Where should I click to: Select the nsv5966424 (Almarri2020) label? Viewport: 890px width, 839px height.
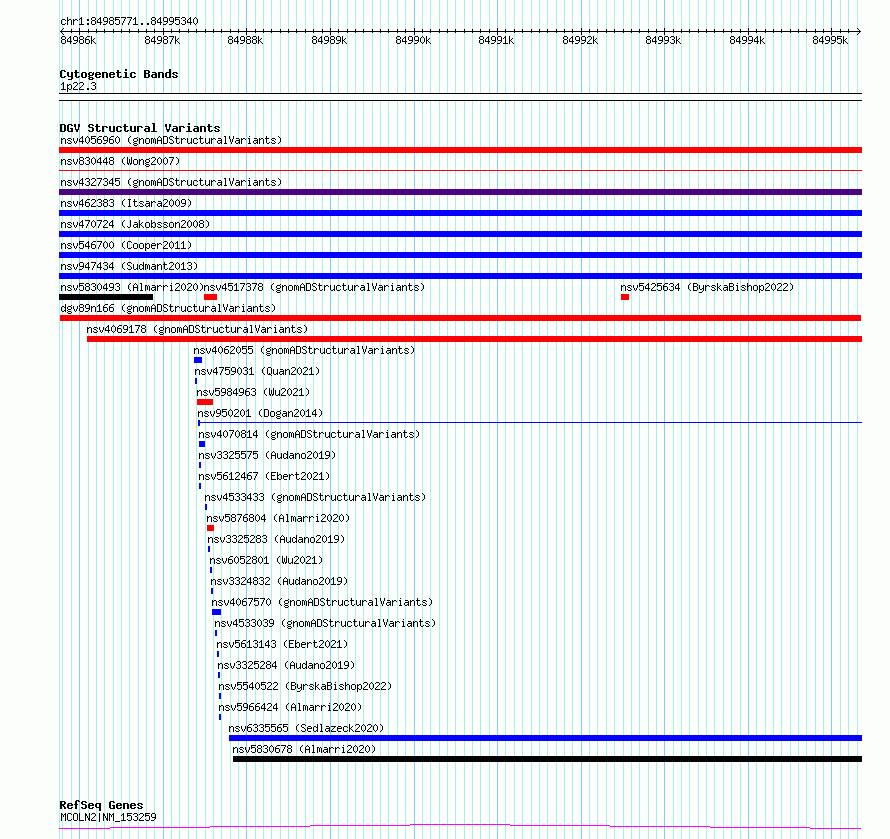tap(290, 707)
